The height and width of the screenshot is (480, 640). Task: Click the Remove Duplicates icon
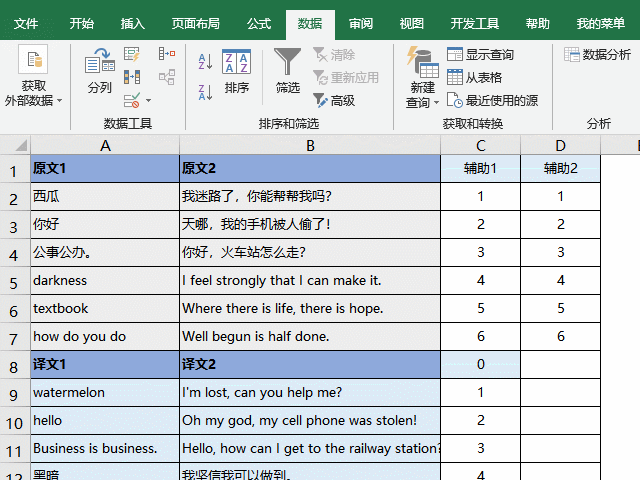132,77
